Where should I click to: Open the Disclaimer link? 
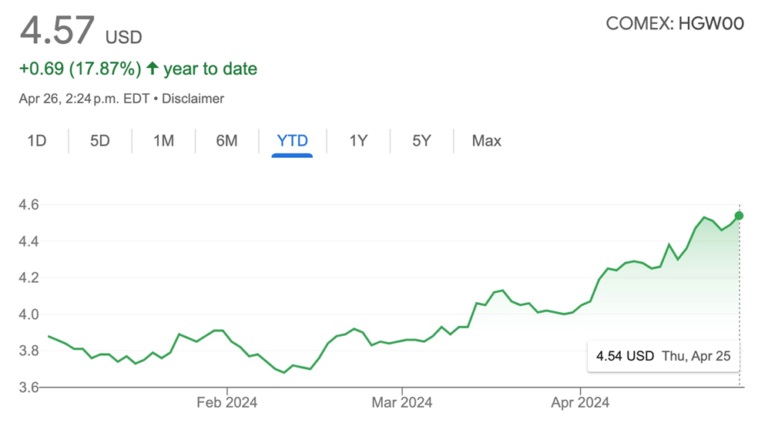pos(195,99)
